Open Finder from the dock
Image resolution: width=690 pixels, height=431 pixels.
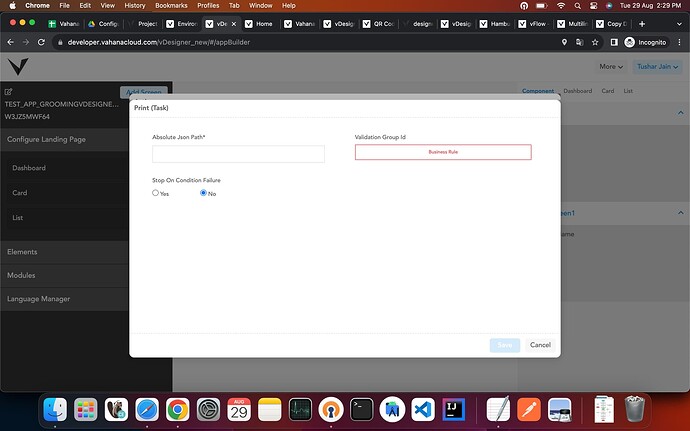[x=55, y=410]
